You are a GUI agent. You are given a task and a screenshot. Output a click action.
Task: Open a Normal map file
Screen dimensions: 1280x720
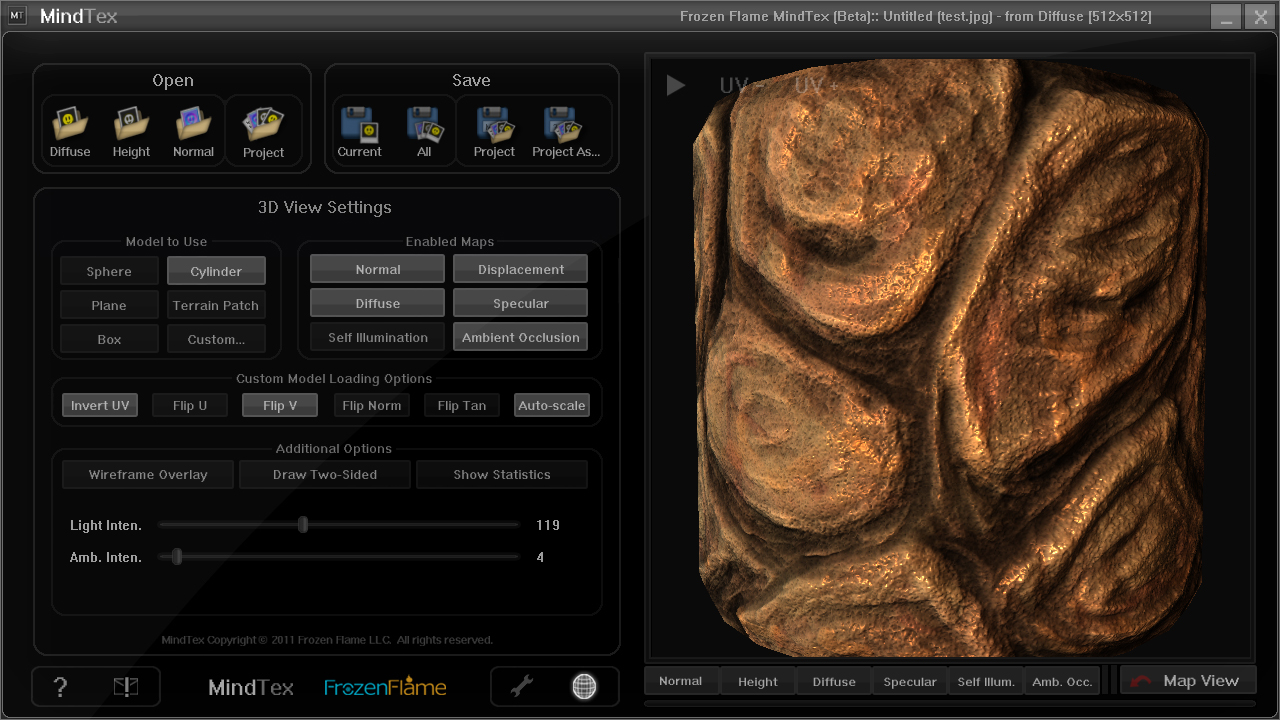click(x=193, y=132)
